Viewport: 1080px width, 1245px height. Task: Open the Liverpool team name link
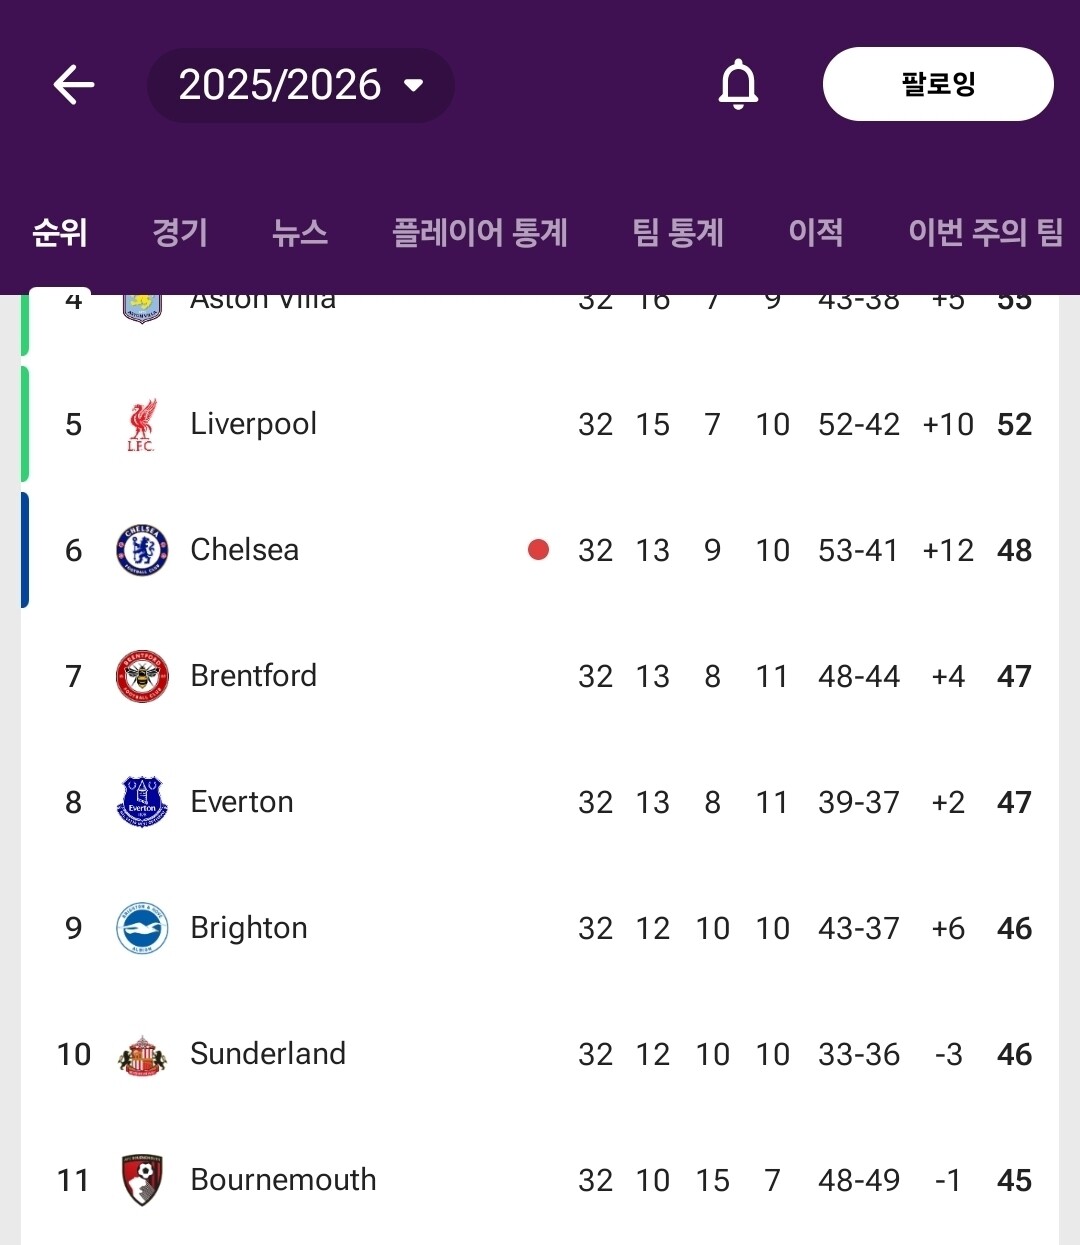tap(254, 424)
